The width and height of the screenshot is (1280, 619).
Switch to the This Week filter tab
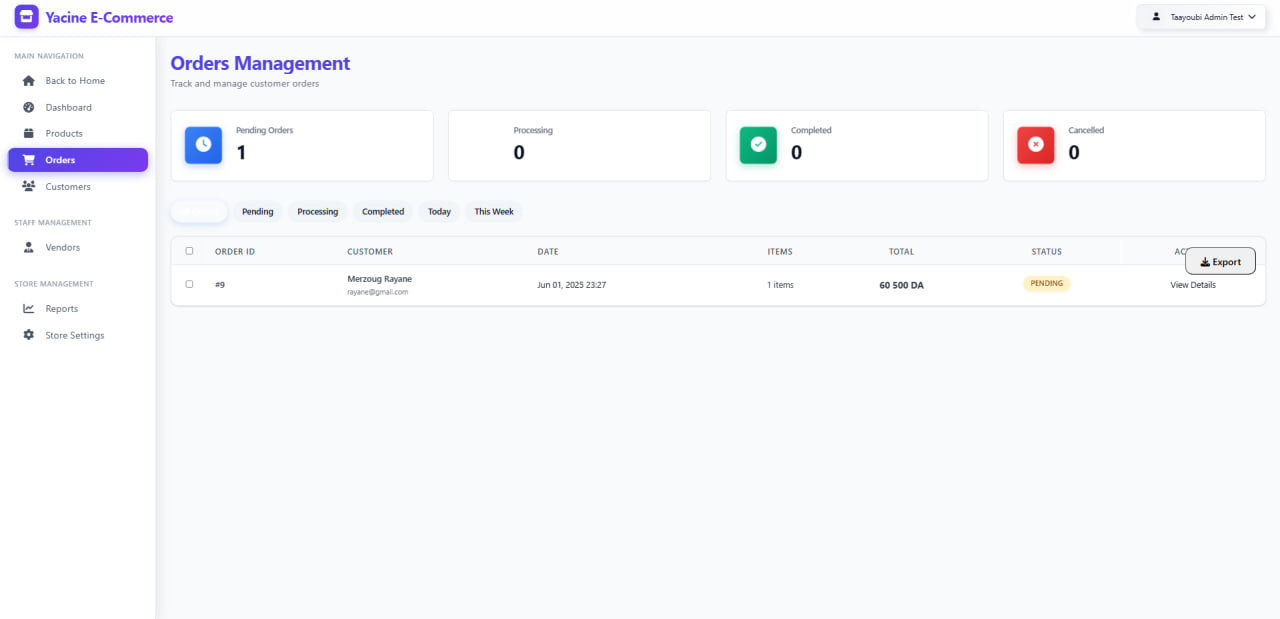coord(494,212)
